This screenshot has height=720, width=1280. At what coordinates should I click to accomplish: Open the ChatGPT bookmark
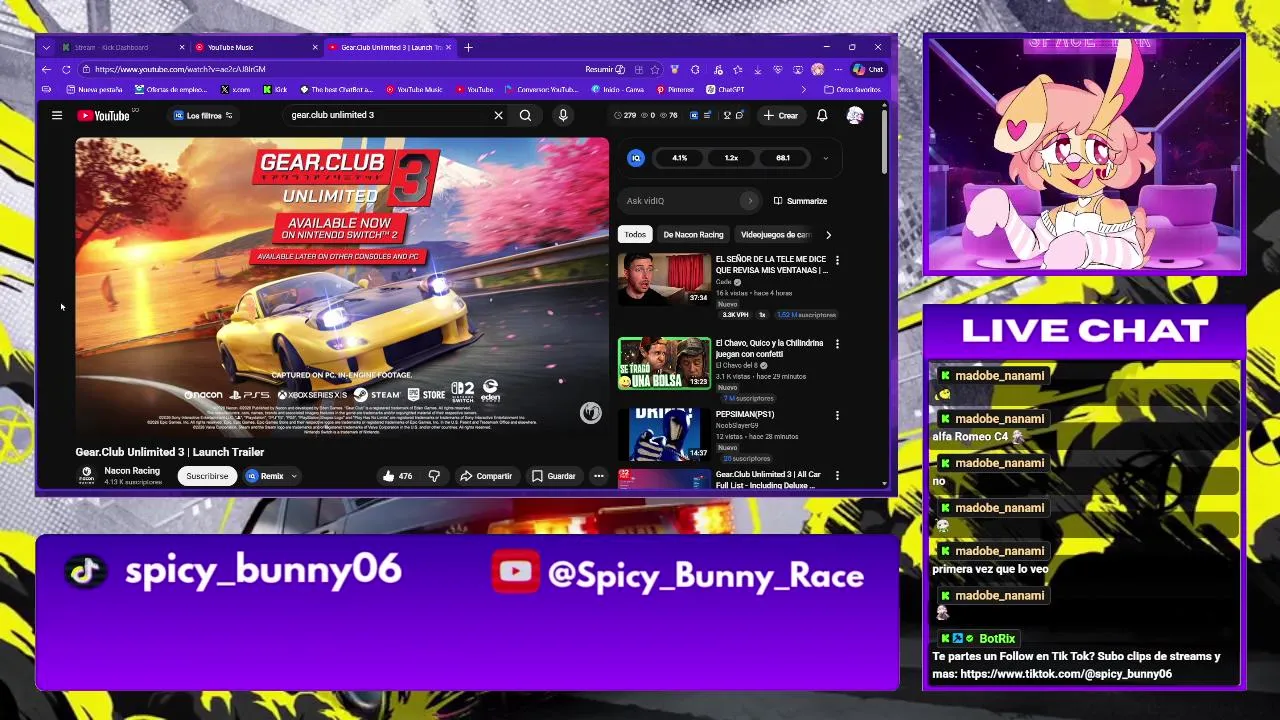(x=724, y=90)
